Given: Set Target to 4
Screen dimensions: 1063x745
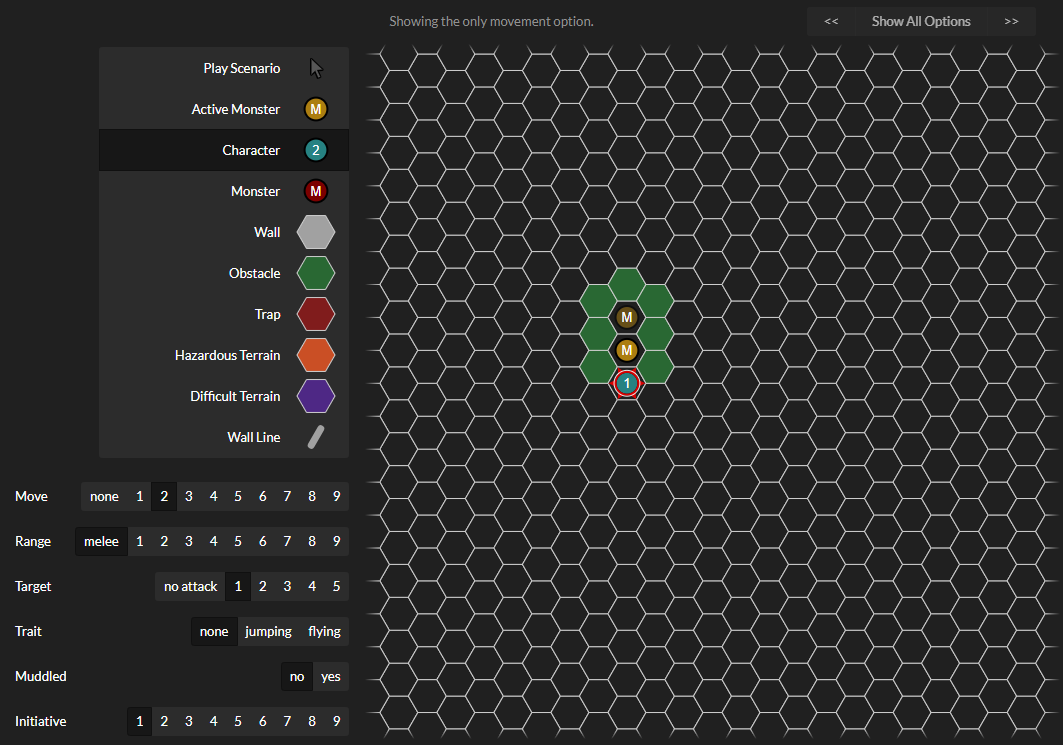Looking at the screenshot, I should pos(312,586).
